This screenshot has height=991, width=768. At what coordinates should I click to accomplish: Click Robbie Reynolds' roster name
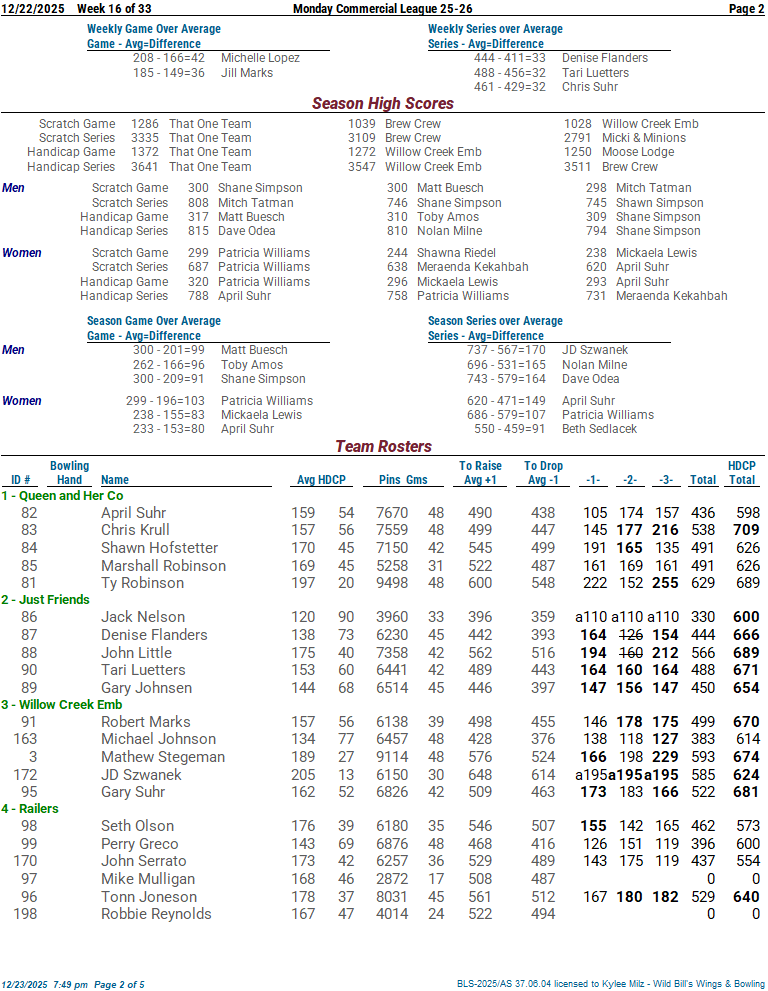(x=156, y=915)
